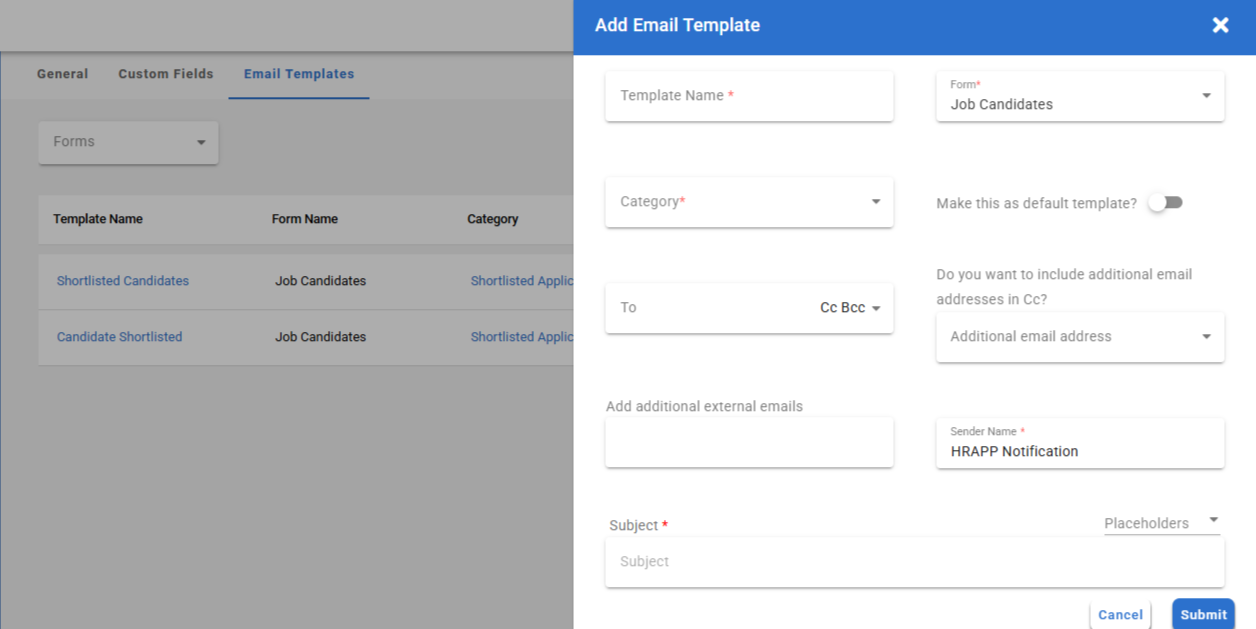
Task: Open the Form dropdown showing Job Candidates
Action: pyautogui.click(x=1079, y=97)
